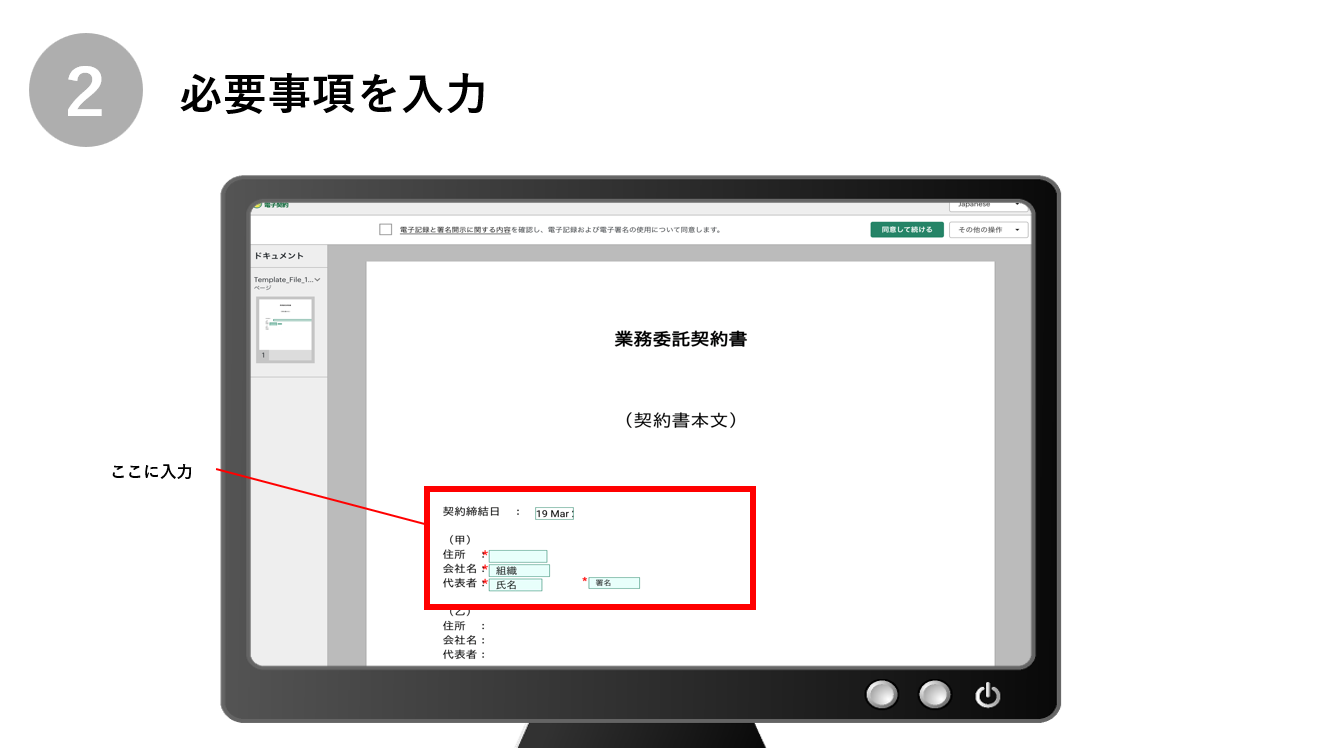Click the ドキュメント panel header
This screenshot has width=1327, height=748.
click(x=279, y=256)
